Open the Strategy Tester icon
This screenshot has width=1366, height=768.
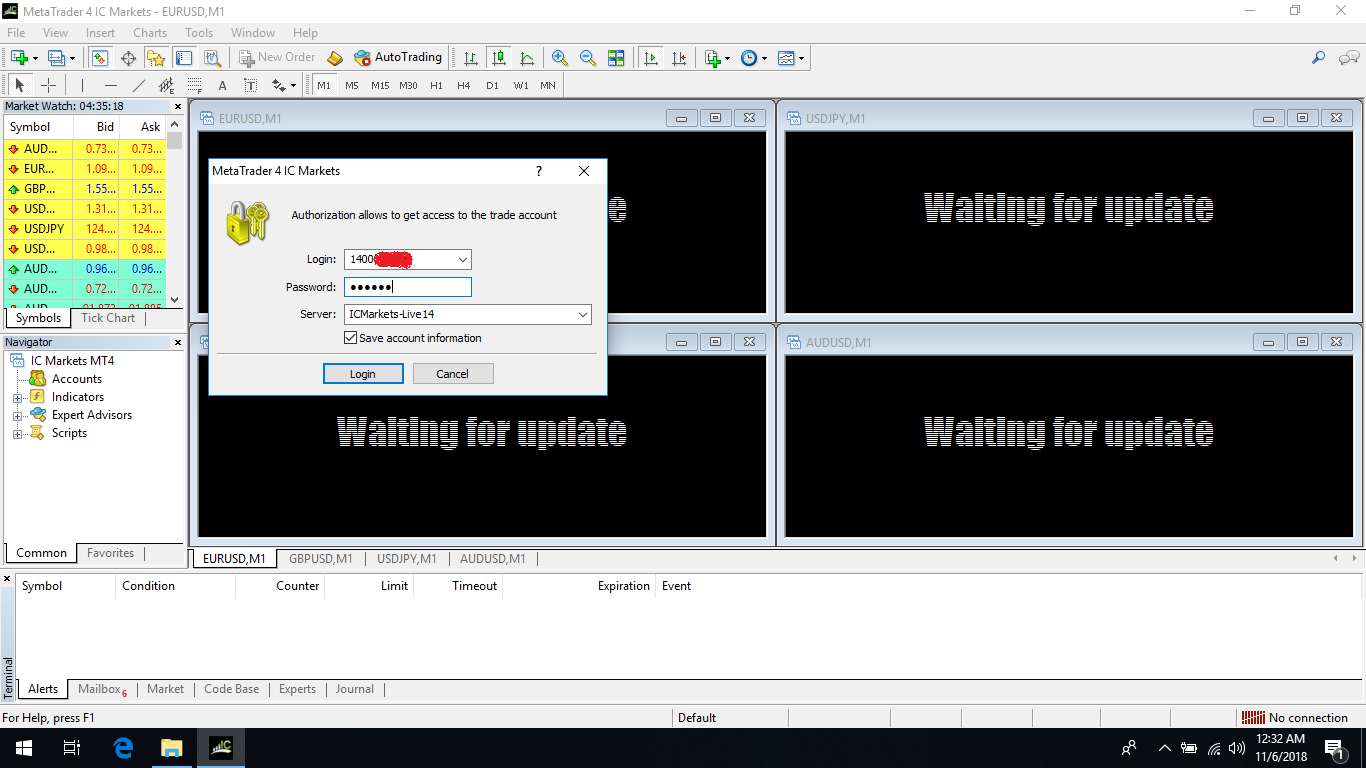click(x=211, y=58)
